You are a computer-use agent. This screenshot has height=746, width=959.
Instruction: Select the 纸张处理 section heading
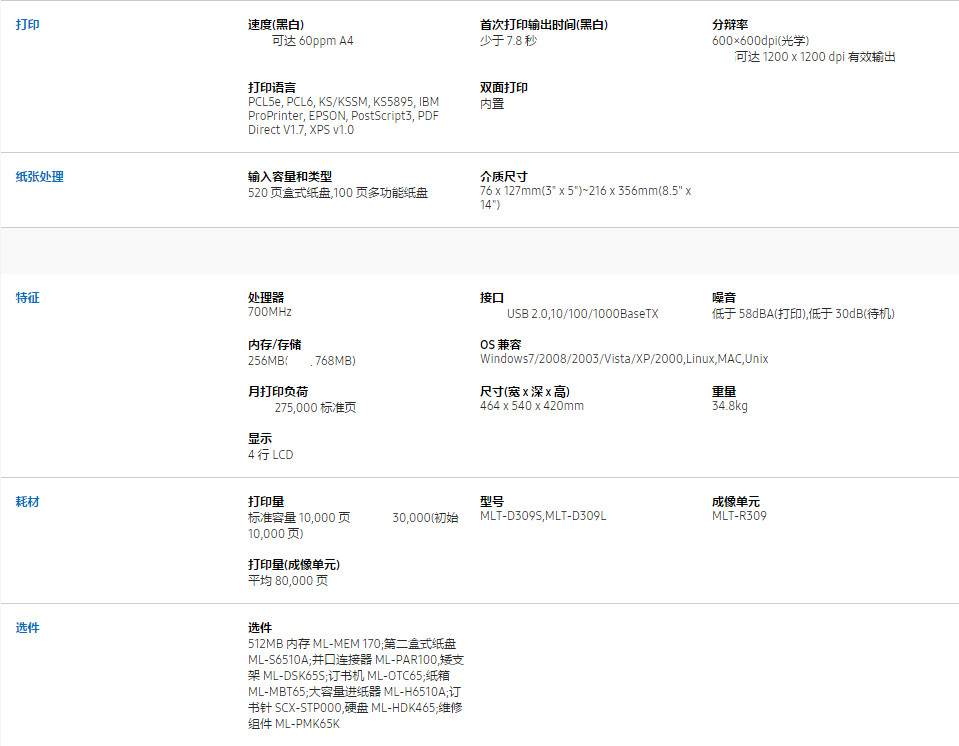pyautogui.click(x=39, y=176)
